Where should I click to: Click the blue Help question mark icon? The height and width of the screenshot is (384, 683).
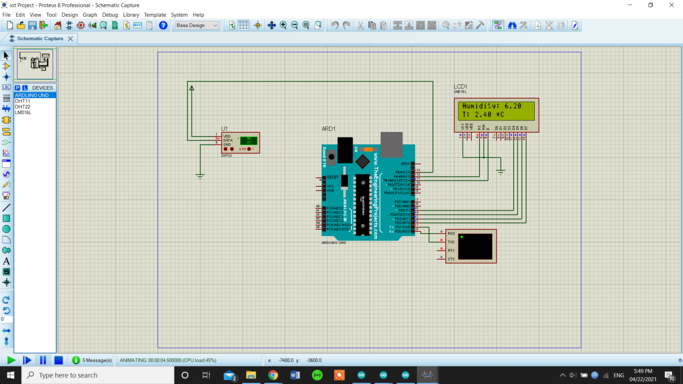pos(163,26)
